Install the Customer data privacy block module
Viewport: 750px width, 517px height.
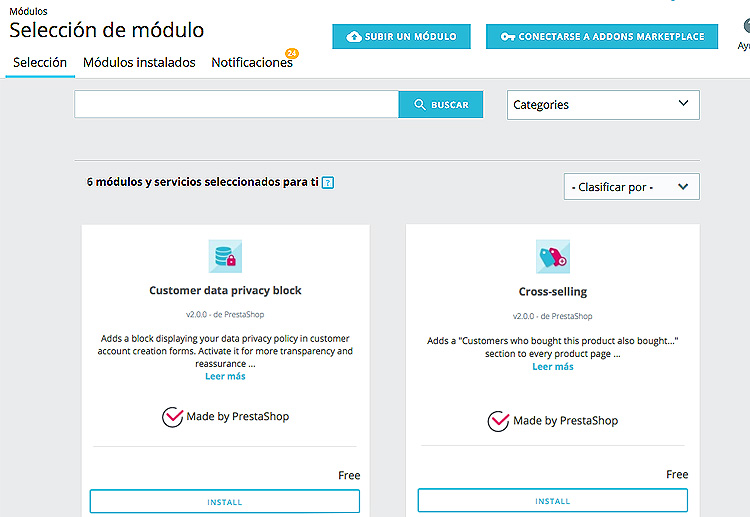coord(225,502)
